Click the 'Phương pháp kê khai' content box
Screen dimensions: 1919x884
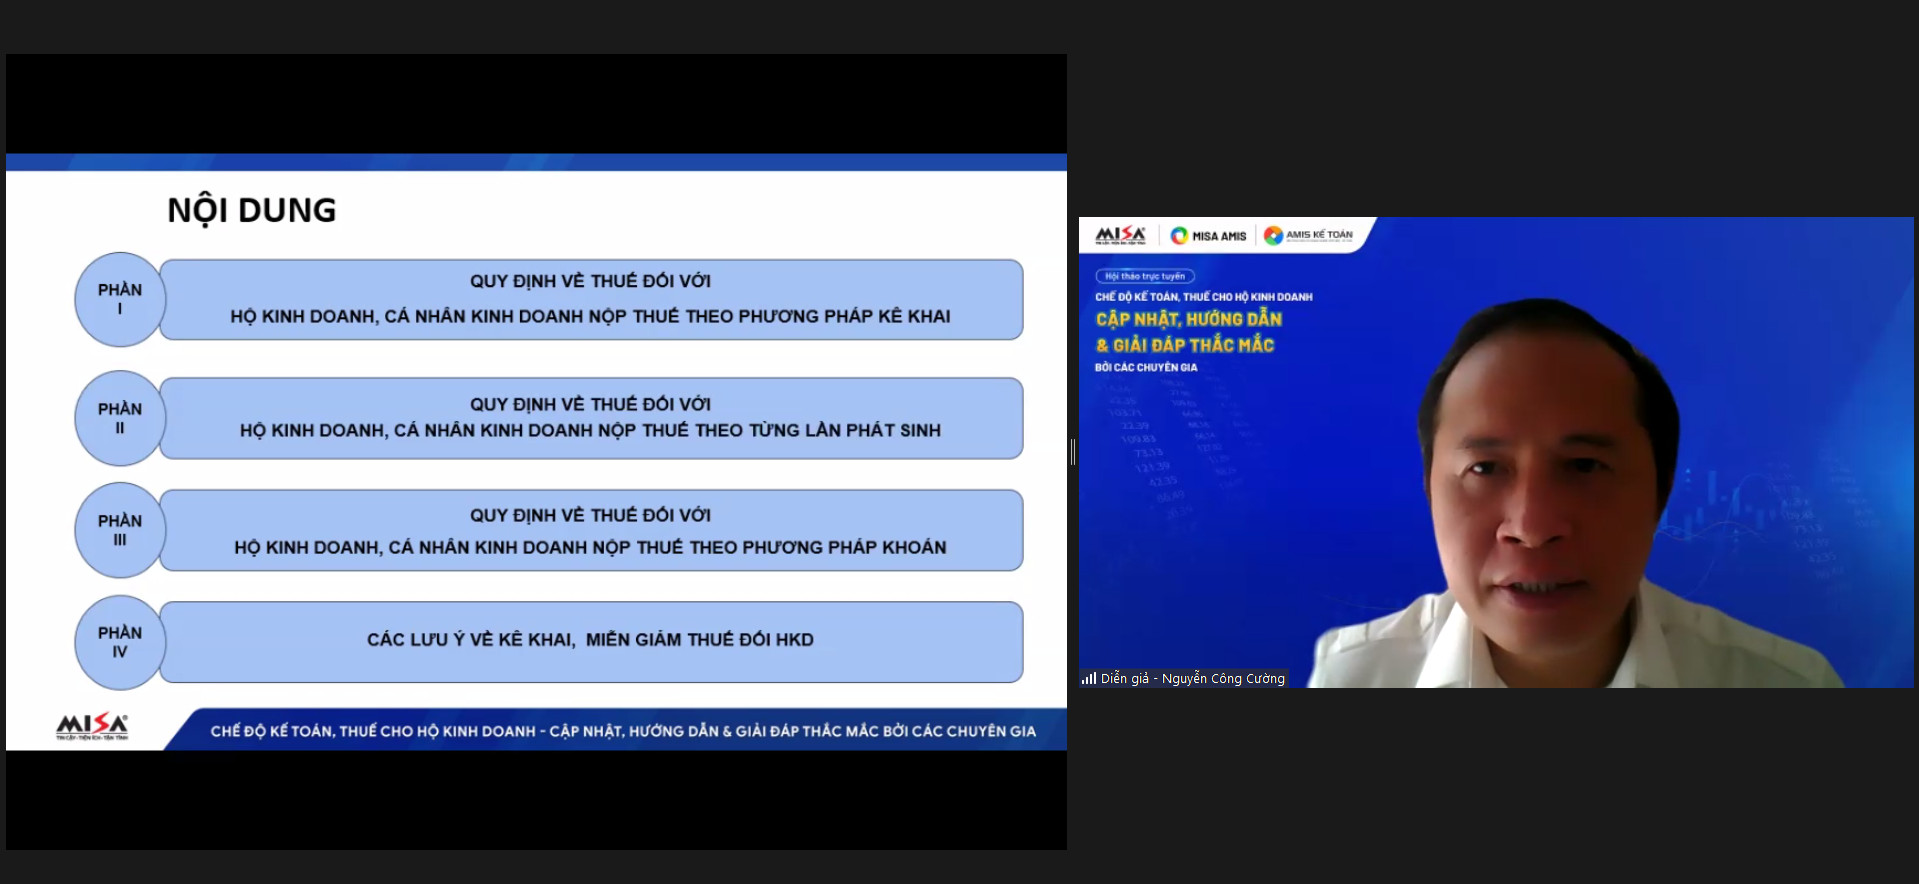pos(590,300)
